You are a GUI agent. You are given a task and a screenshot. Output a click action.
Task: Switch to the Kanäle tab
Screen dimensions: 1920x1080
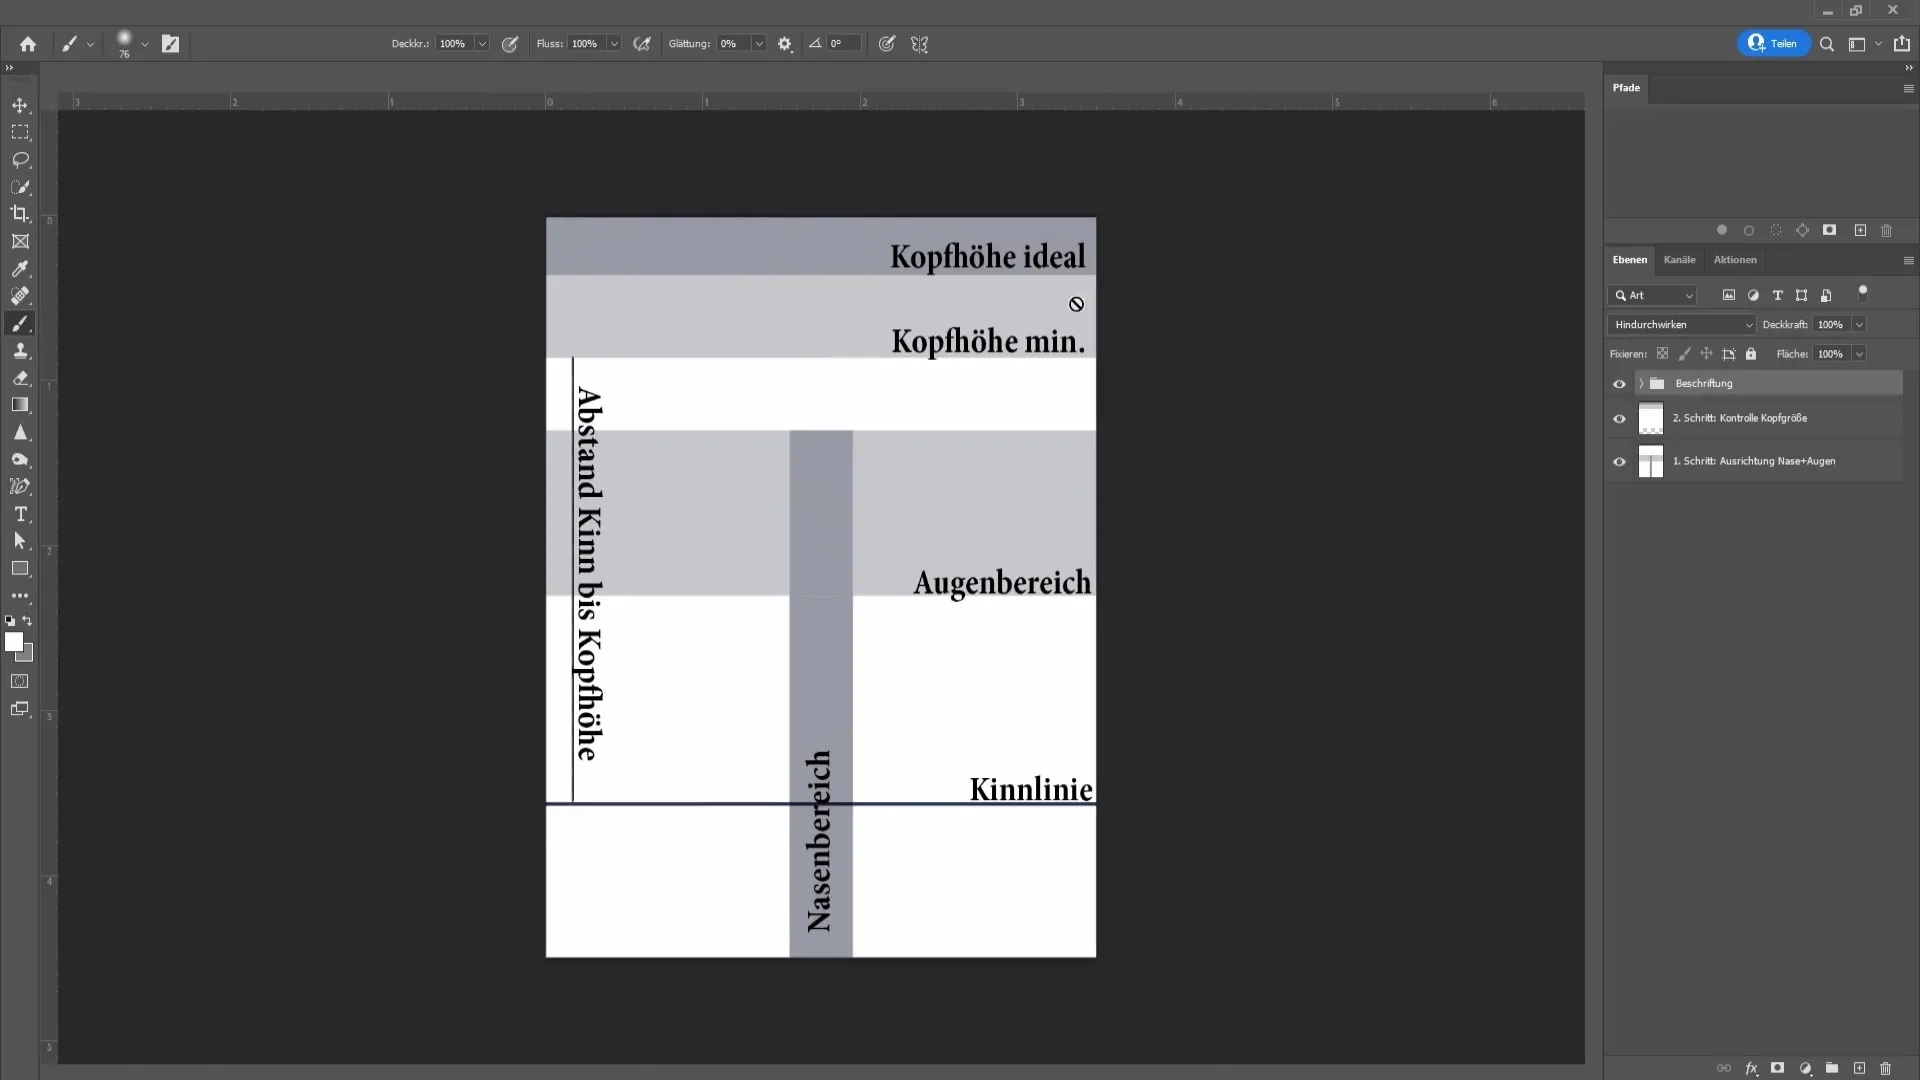(1679, 260)
